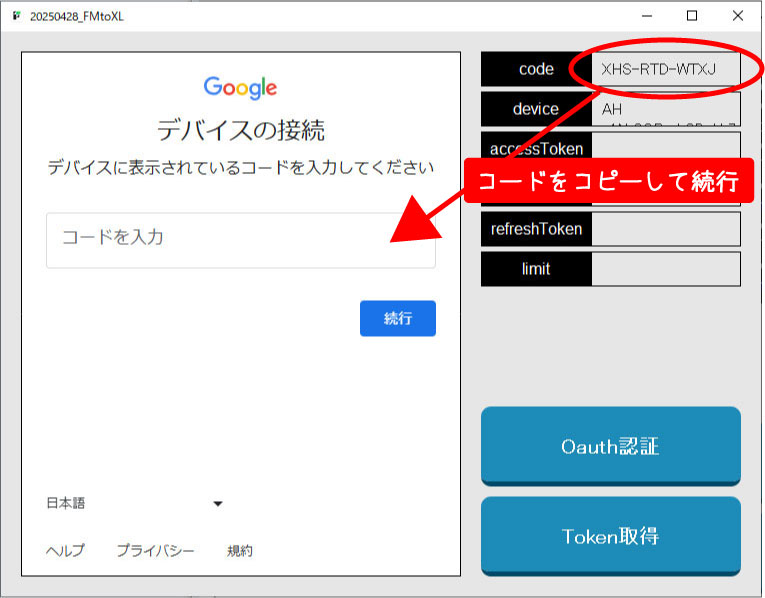Minimize the 20250428_FMtoXL window
Viewport: 765px width, 598px height.
[x=647, y=16]
